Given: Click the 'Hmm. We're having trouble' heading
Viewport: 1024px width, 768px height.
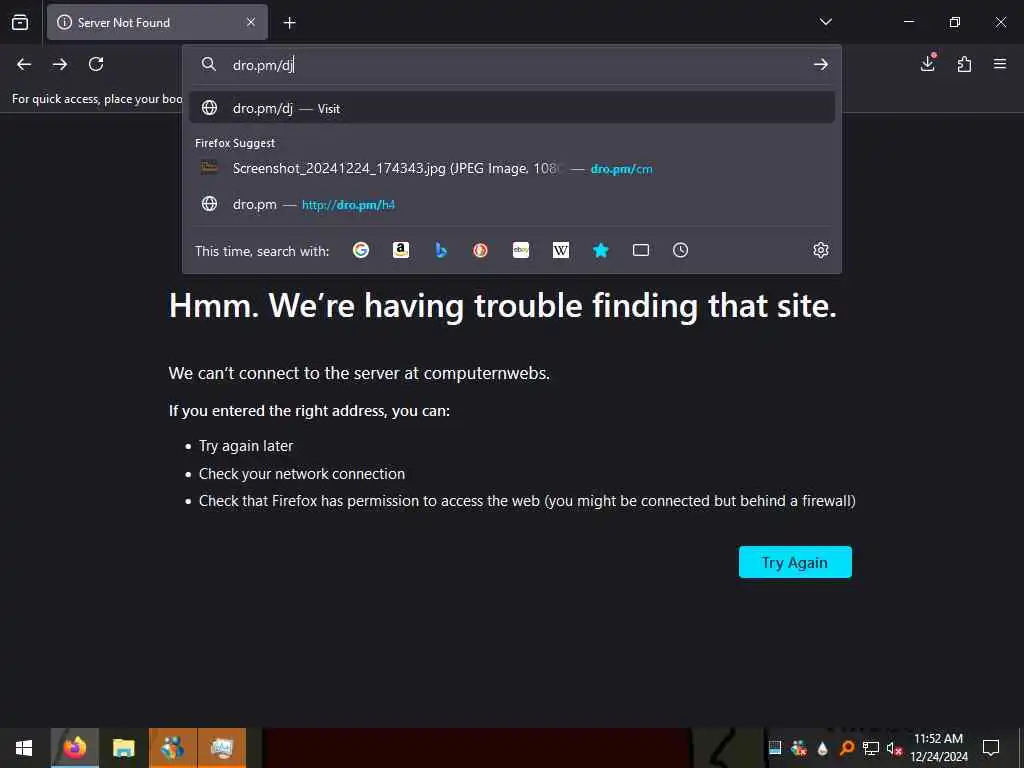Looking at the screenshot, I should point(502,306).
